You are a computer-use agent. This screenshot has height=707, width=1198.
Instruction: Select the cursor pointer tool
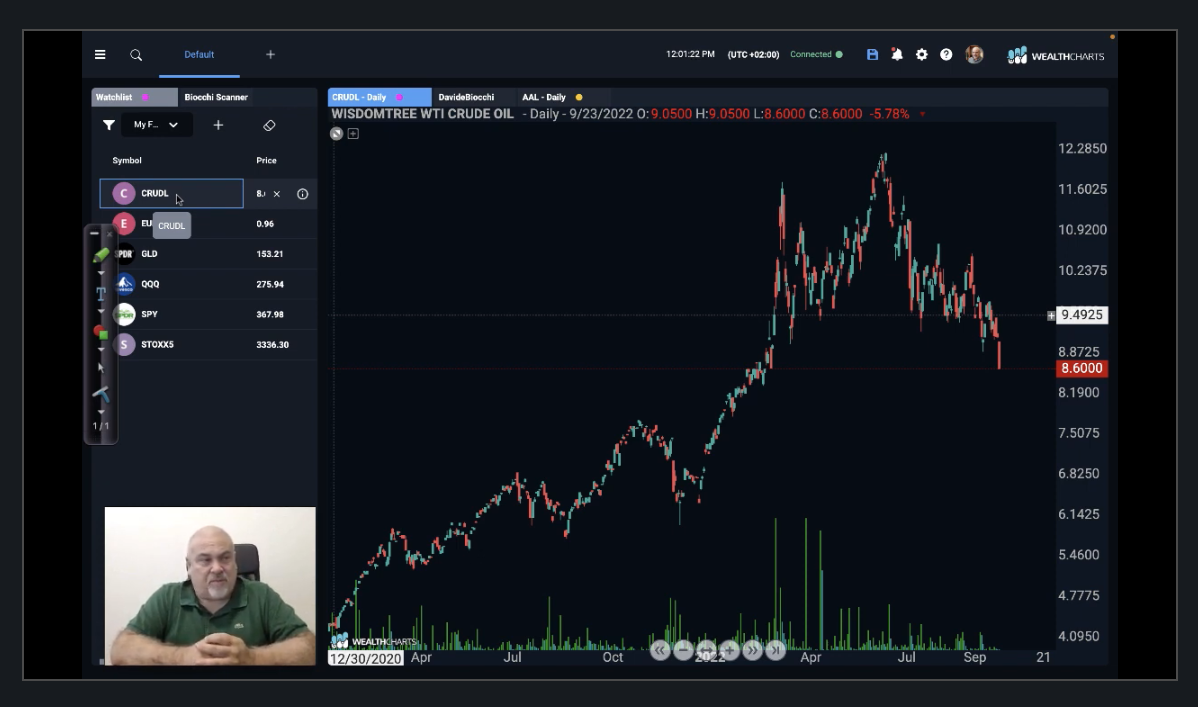101,368
